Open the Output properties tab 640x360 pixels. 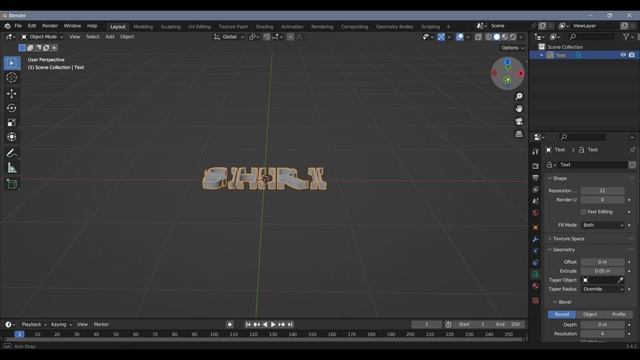coord(536,178)
